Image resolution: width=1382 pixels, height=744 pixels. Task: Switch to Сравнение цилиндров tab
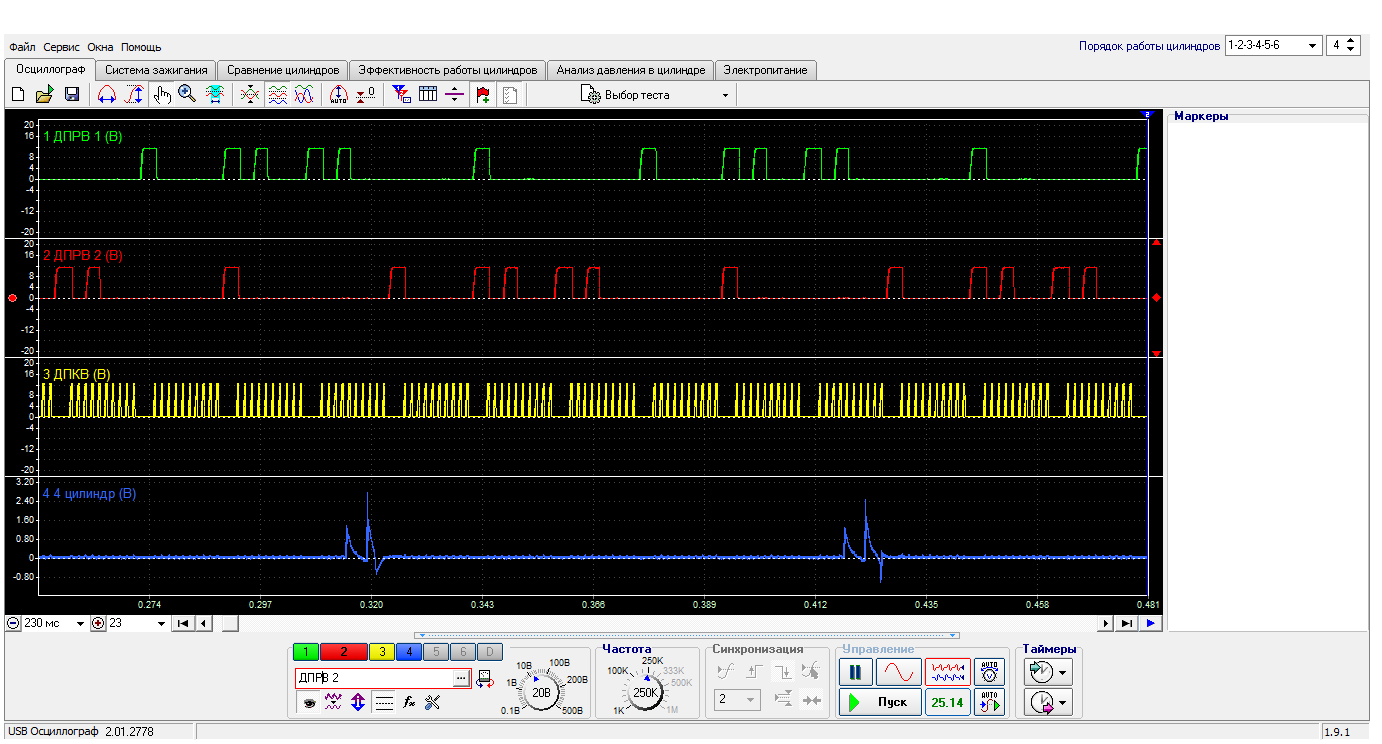pyautogui.click(x=283, y=70)
